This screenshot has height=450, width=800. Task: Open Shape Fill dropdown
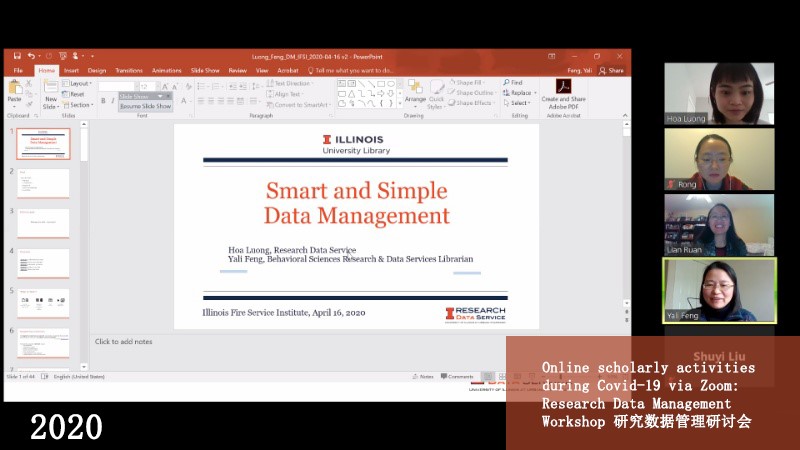(x=466, y=83)
